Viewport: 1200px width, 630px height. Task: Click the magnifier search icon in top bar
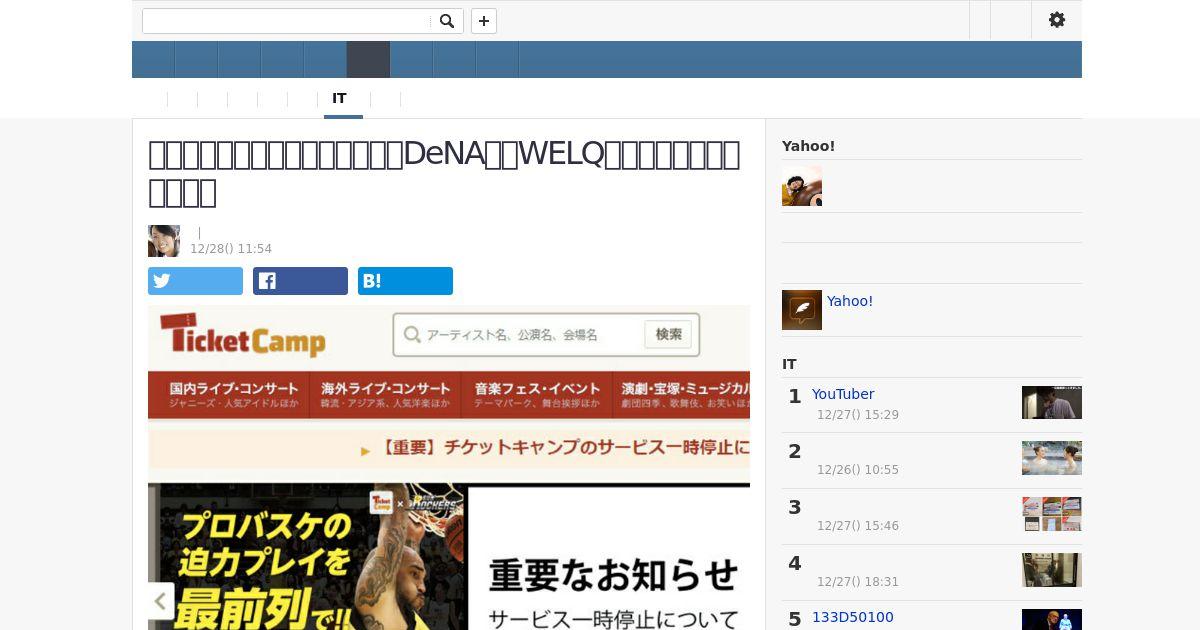[x=447, y=21]
